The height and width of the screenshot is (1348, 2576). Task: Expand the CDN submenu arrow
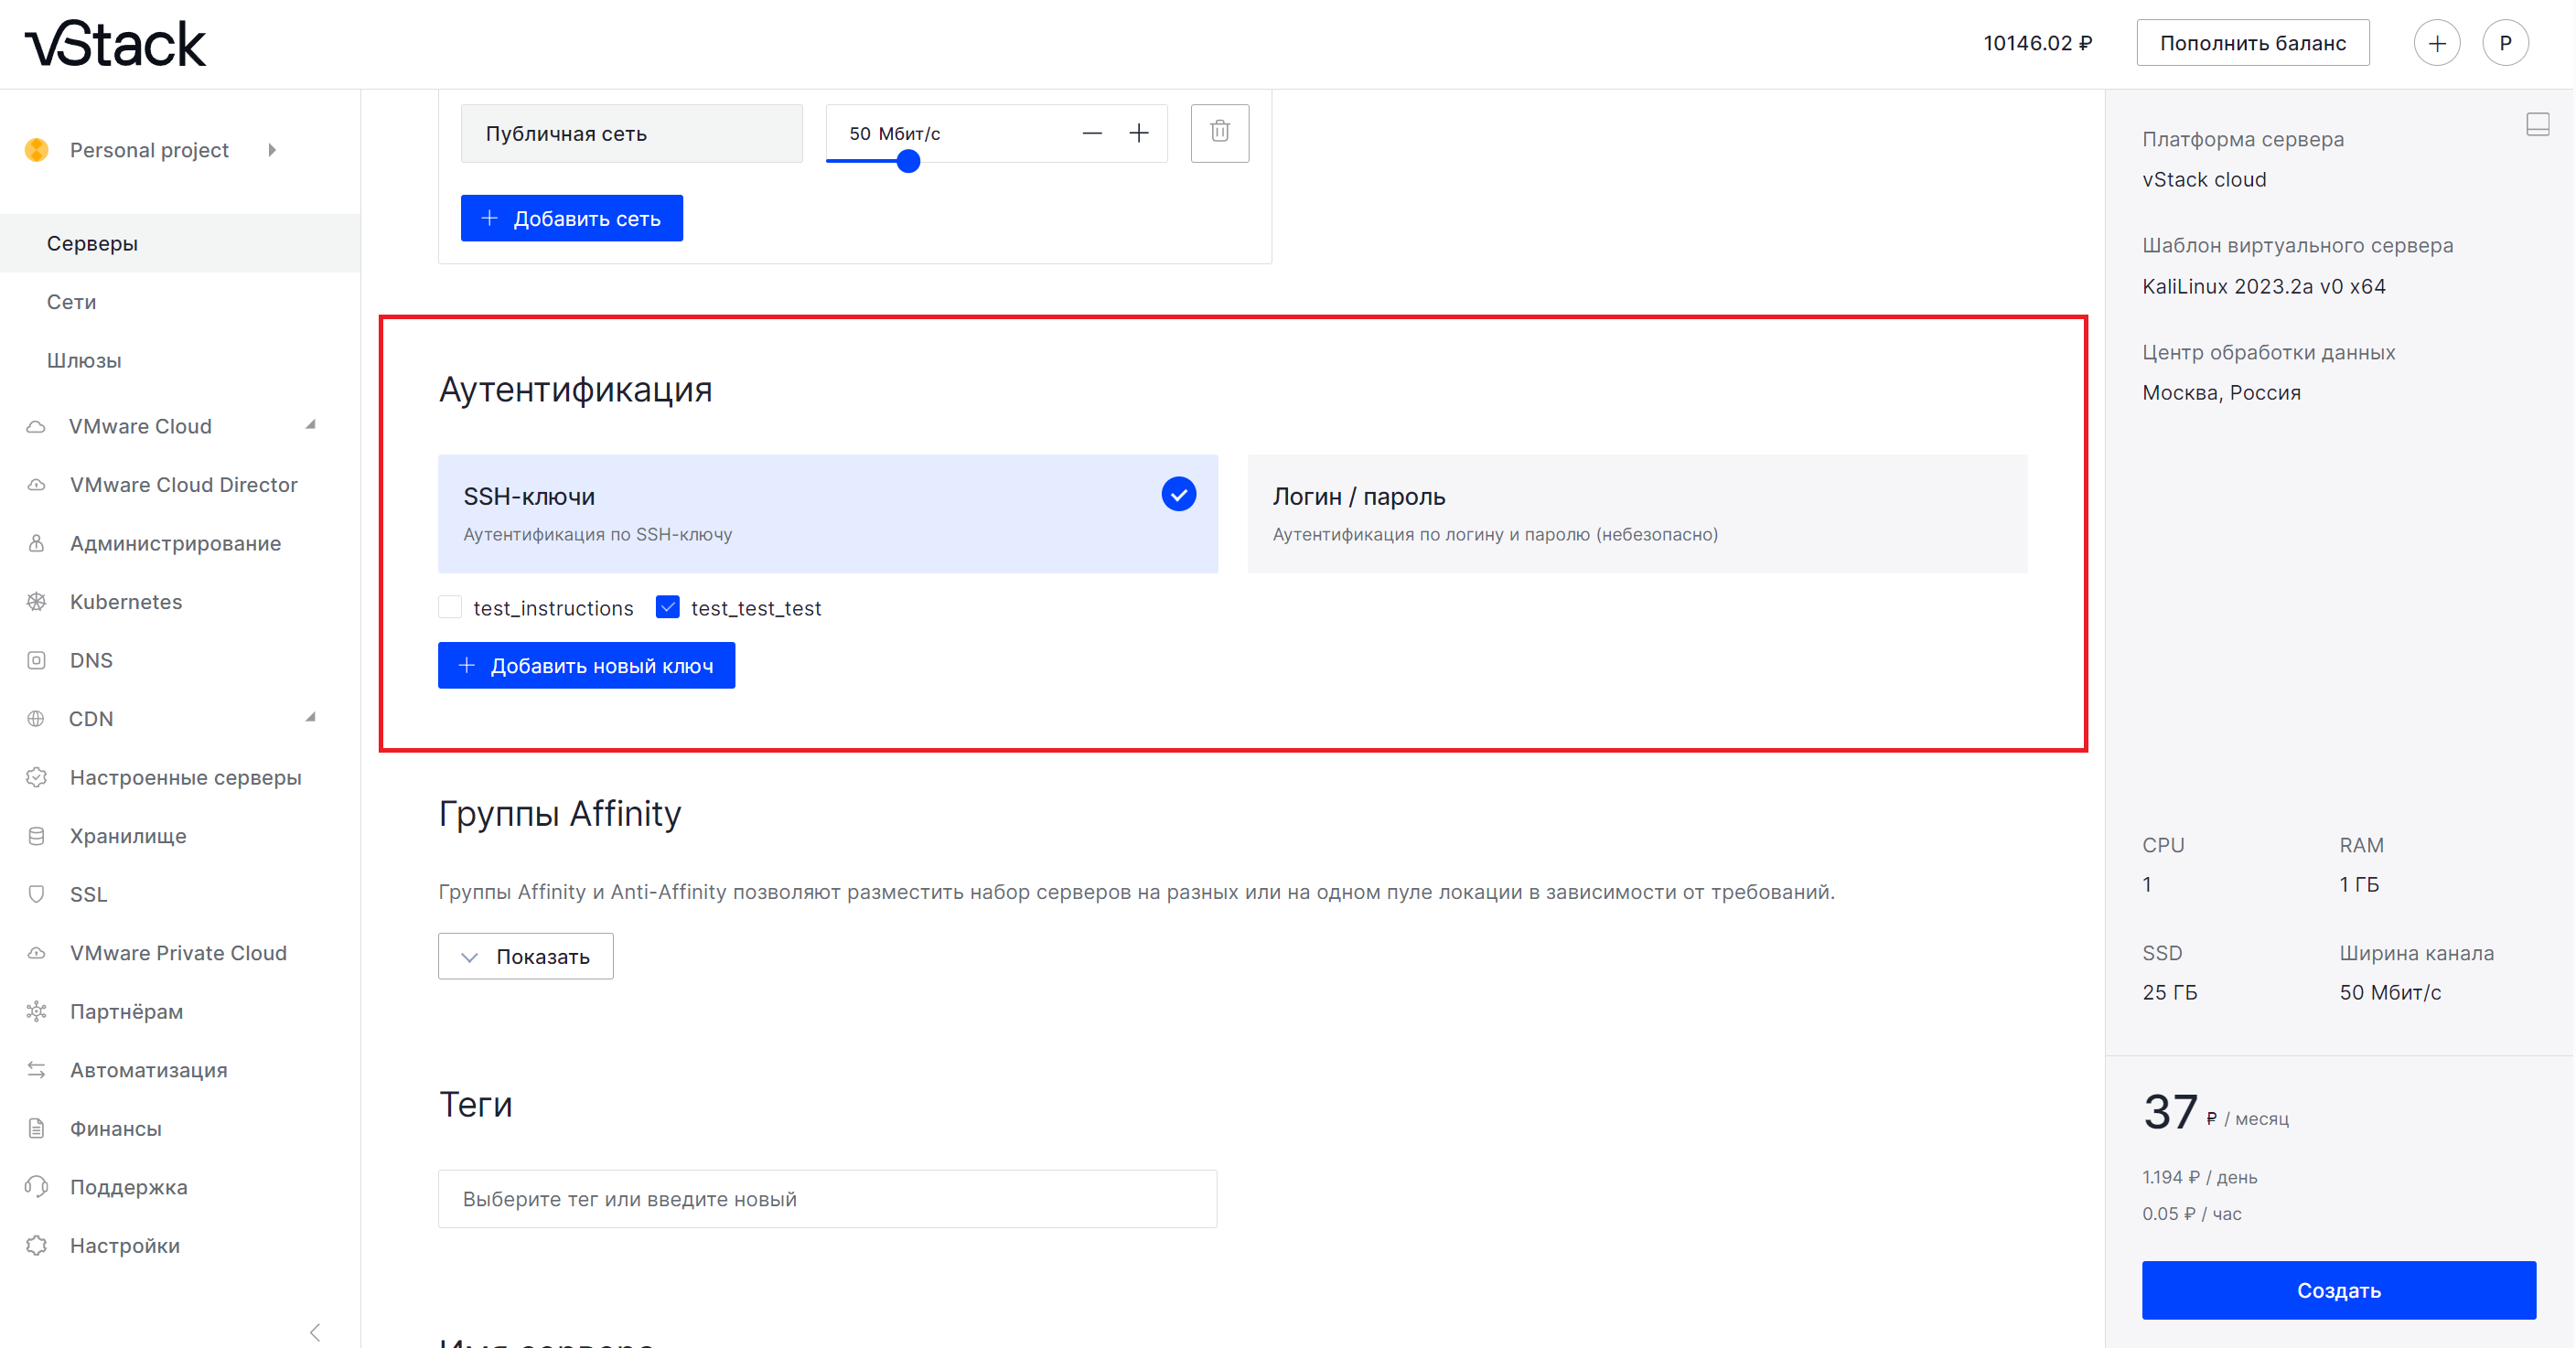[x=311, y=717]
